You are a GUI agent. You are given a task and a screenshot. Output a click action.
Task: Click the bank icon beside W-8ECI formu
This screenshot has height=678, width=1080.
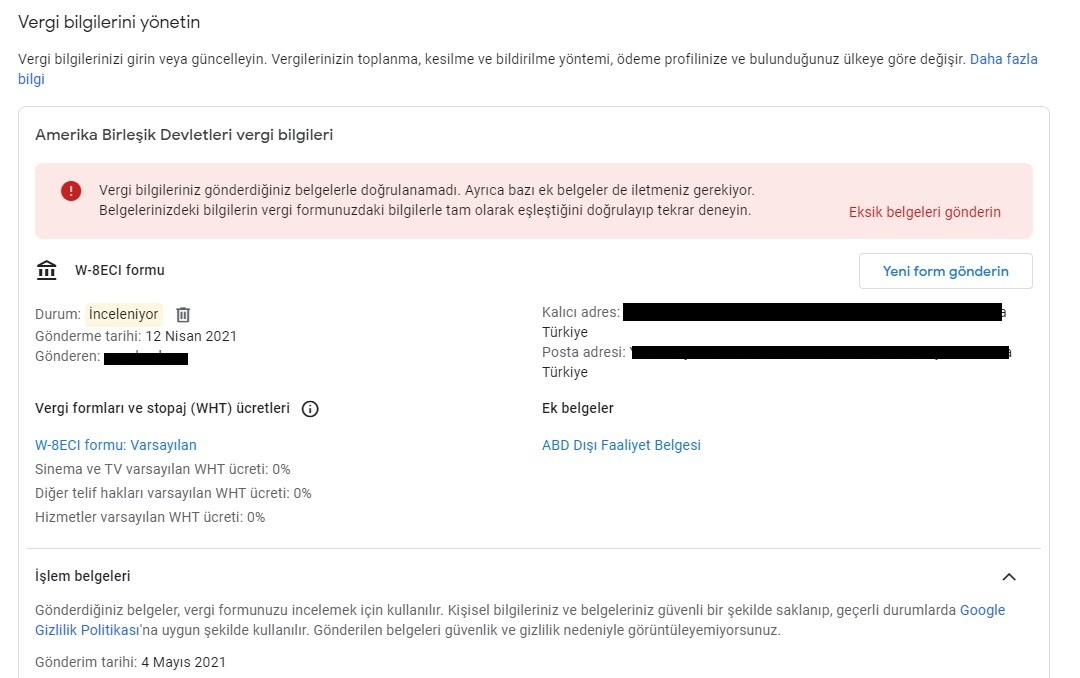click(47, 270)
